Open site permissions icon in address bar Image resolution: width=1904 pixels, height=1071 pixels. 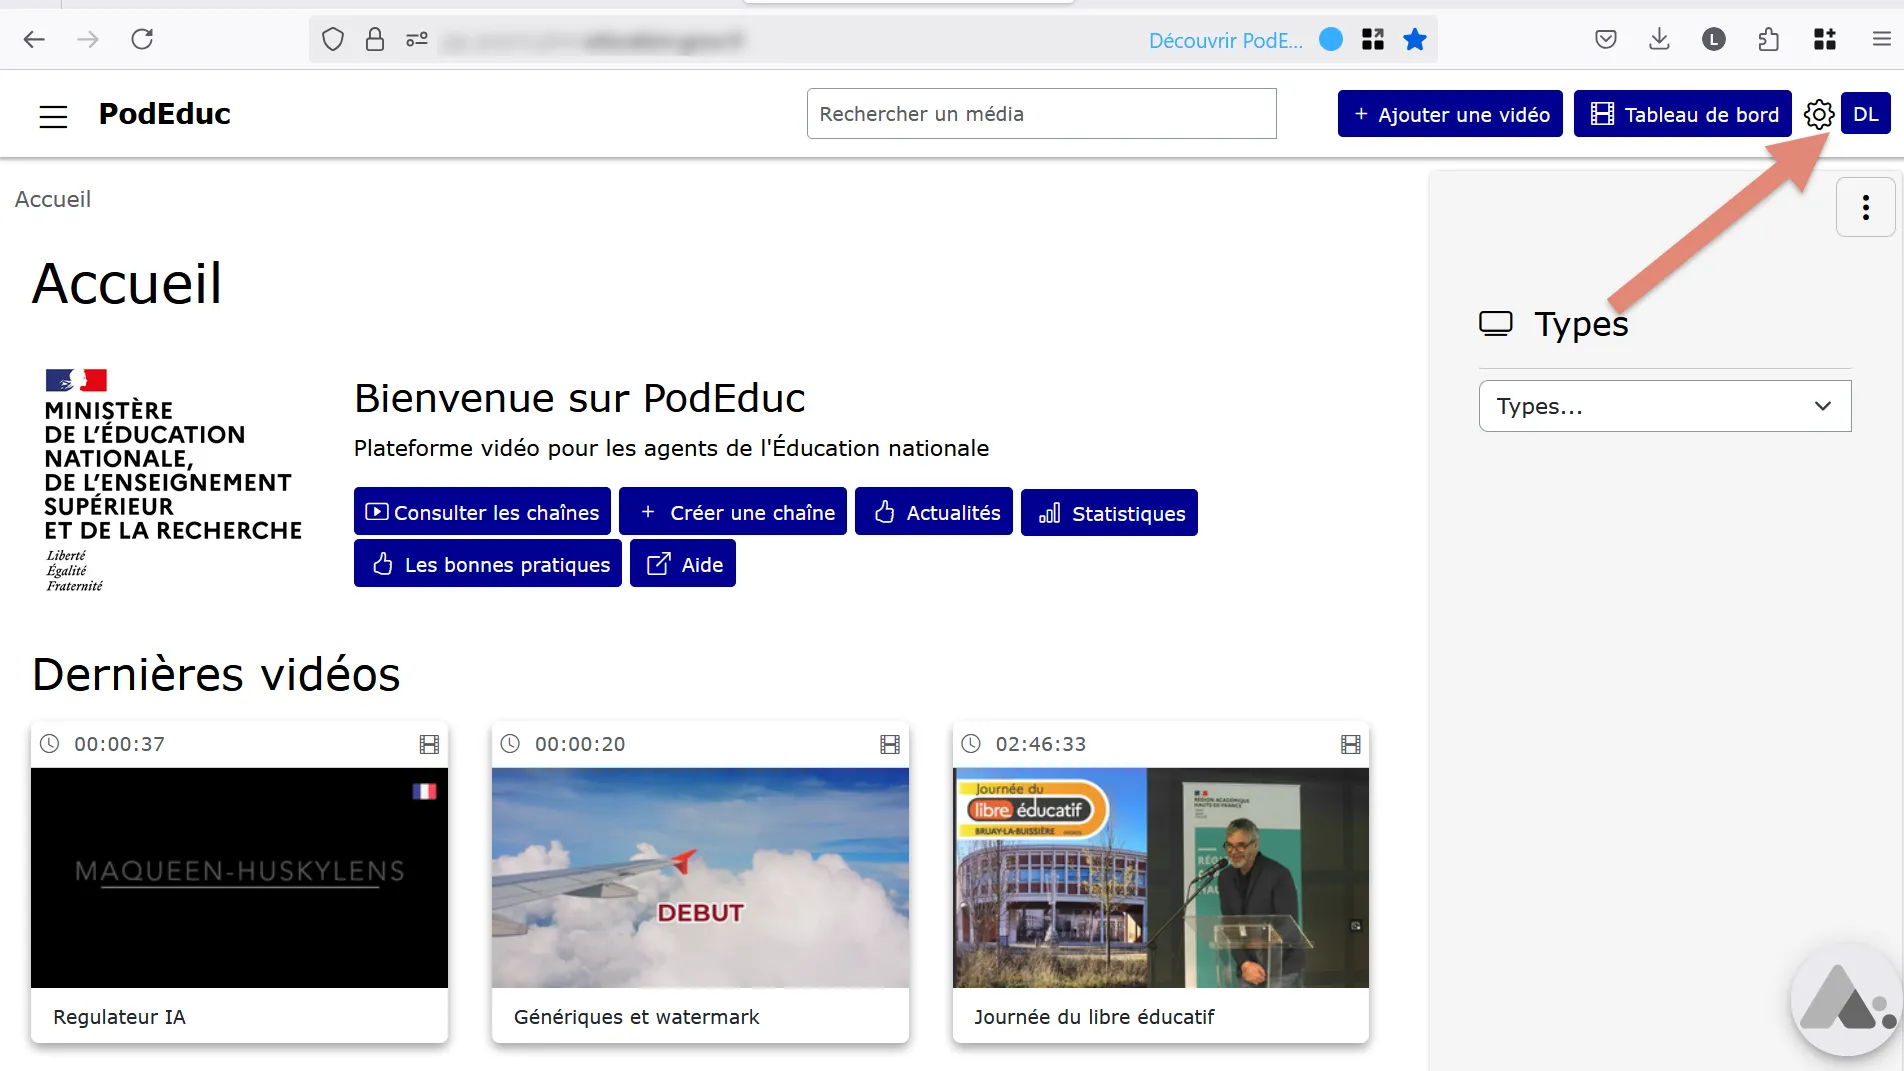click(x=417, y=39)
